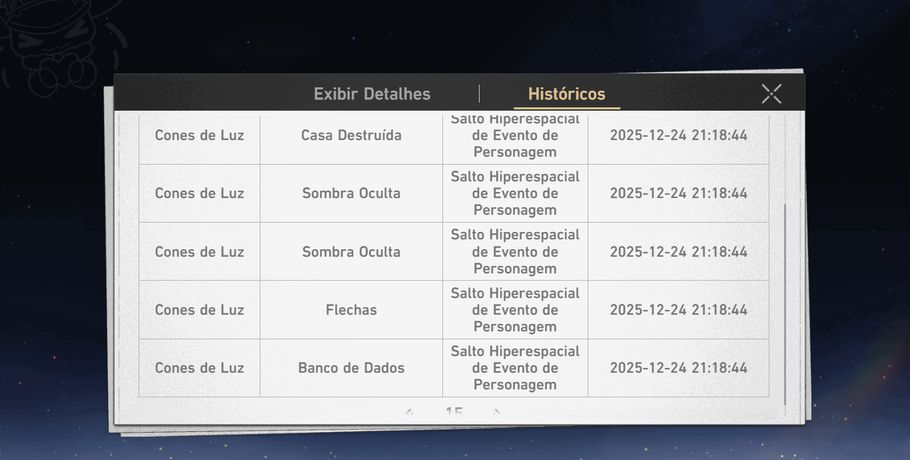Click the records list vertical scrollbar
Screen dimensions: 914x460
point(785,303)
